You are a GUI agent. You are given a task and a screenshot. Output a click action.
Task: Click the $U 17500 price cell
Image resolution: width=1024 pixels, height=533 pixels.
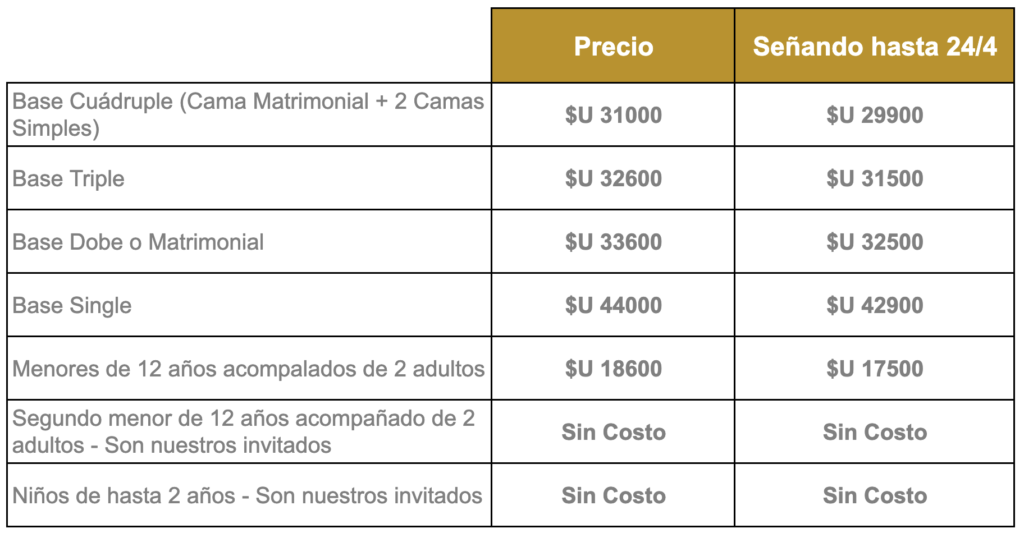tap(874, 369)
